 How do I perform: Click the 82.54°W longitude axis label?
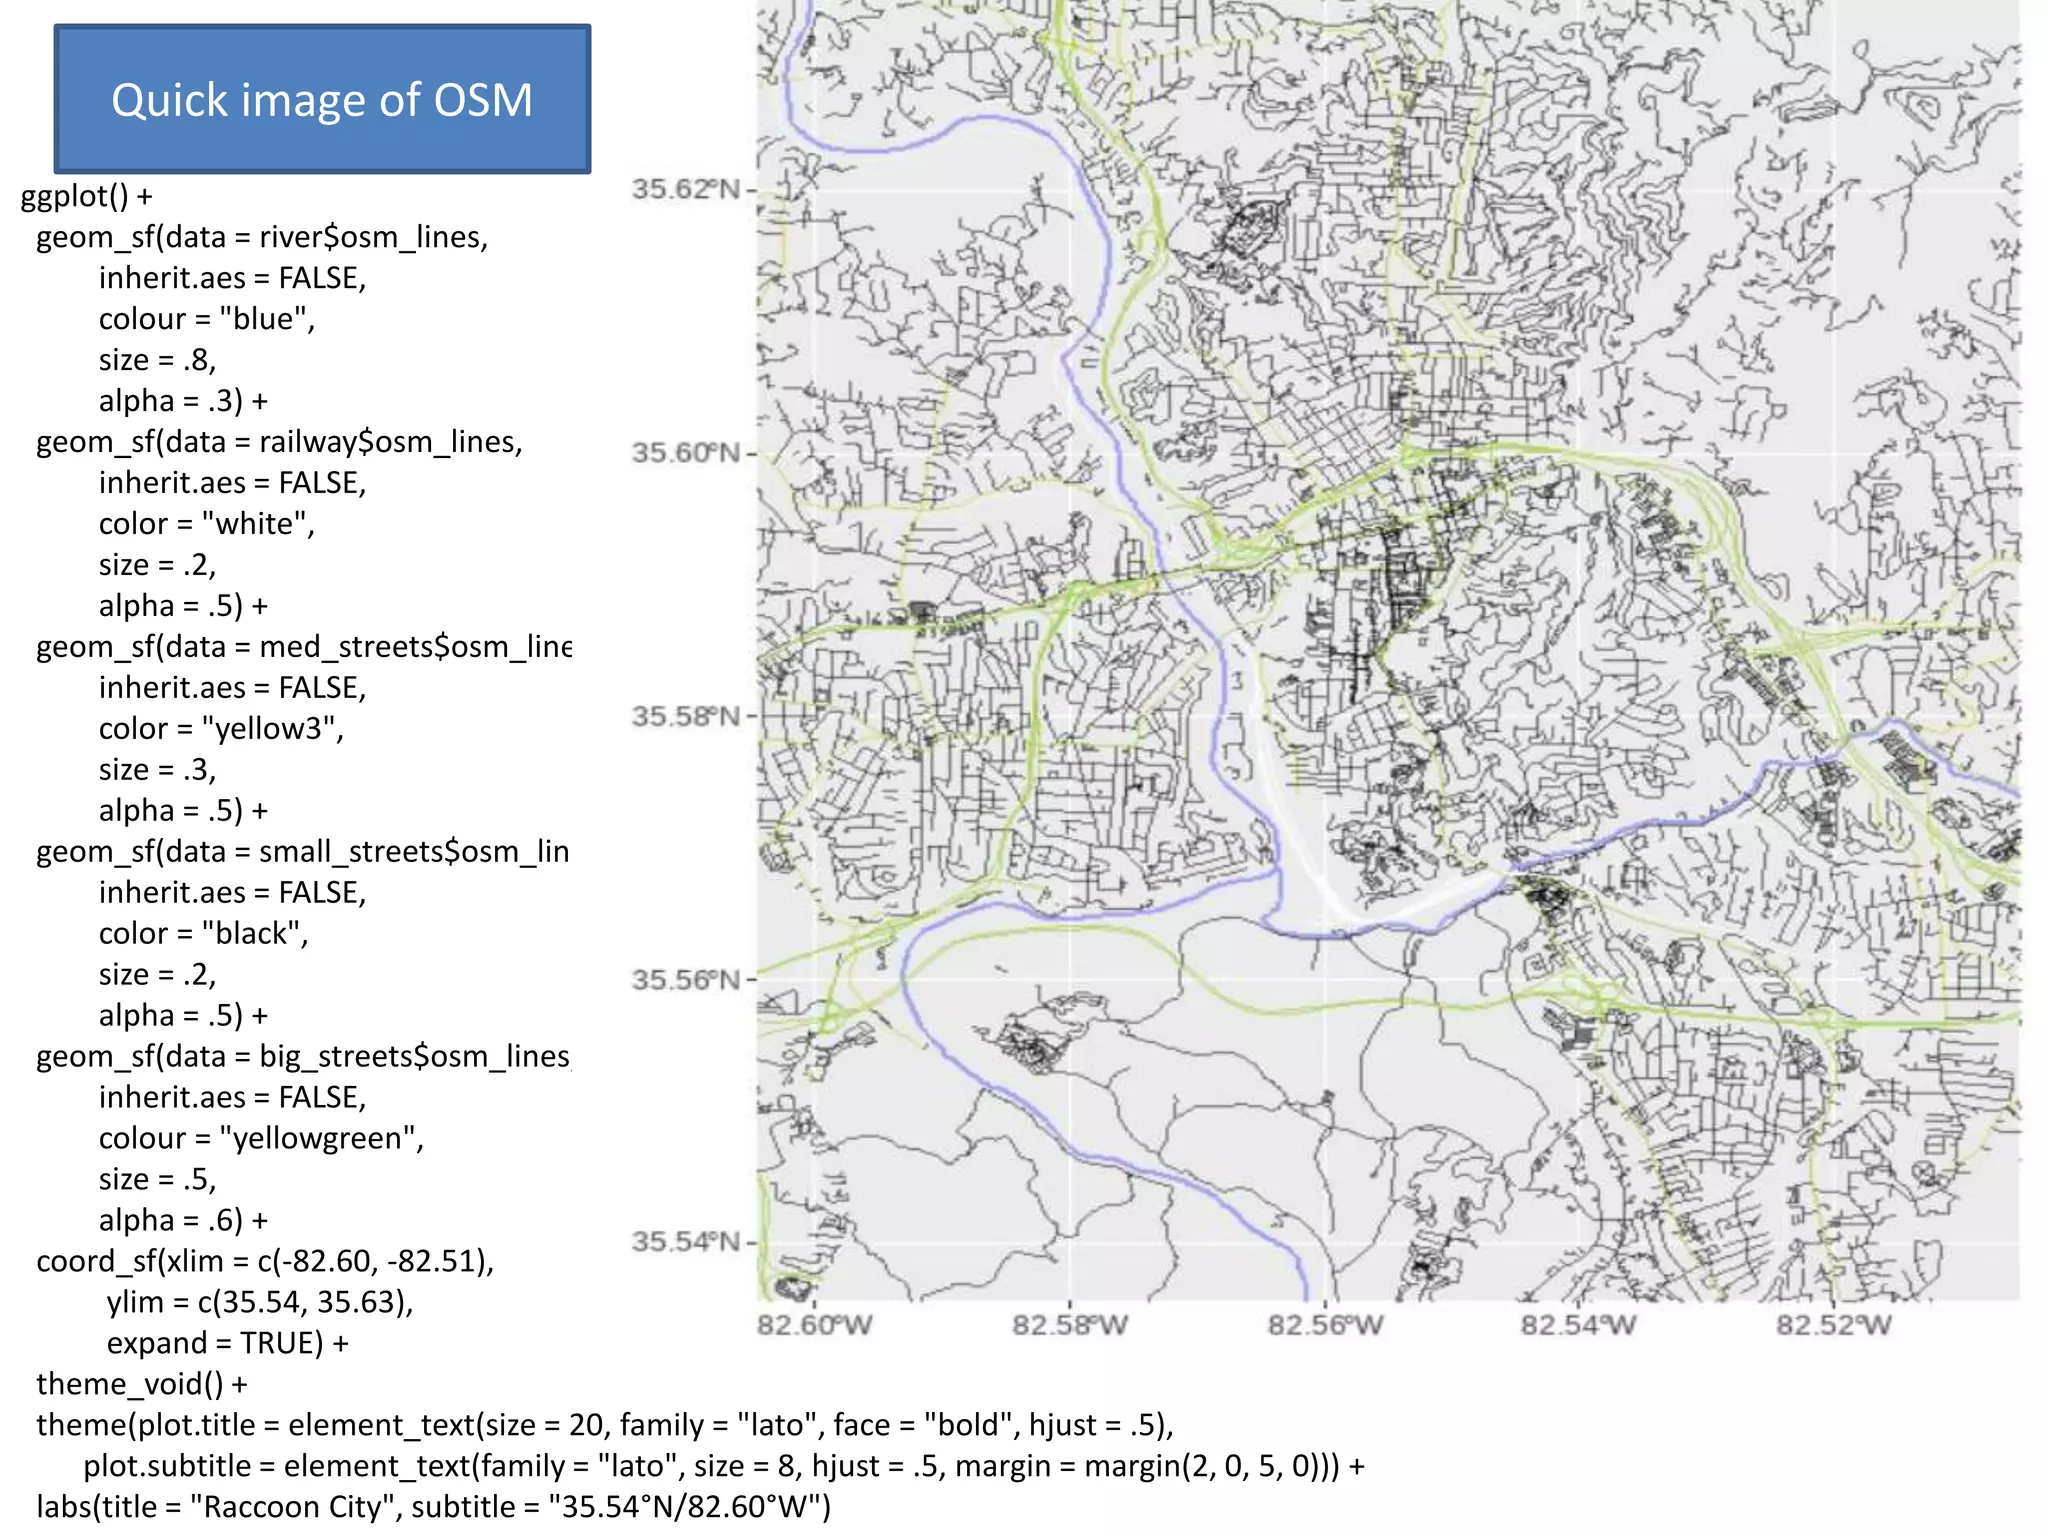click(x=1578, y=1326)
